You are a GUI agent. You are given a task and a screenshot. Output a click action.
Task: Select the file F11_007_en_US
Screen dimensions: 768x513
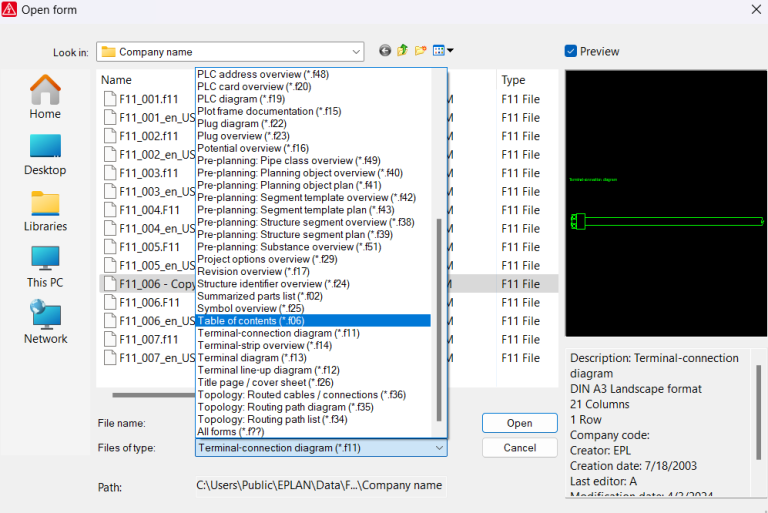(x=150, y=358)
